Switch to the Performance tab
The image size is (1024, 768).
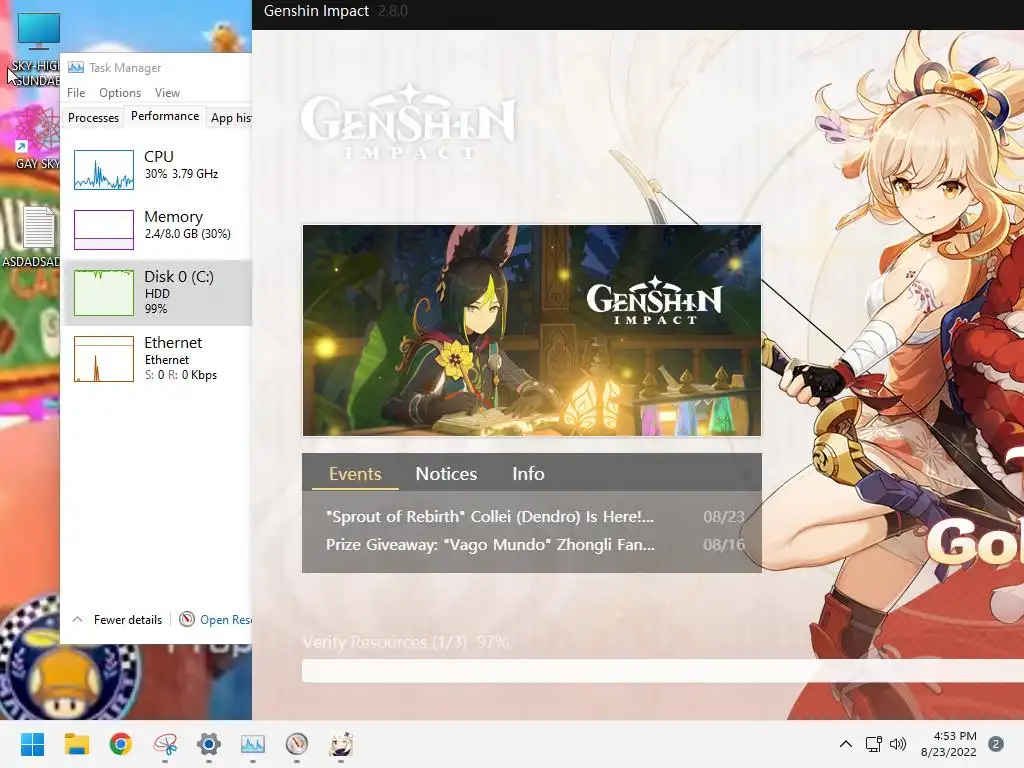point(165,116)
